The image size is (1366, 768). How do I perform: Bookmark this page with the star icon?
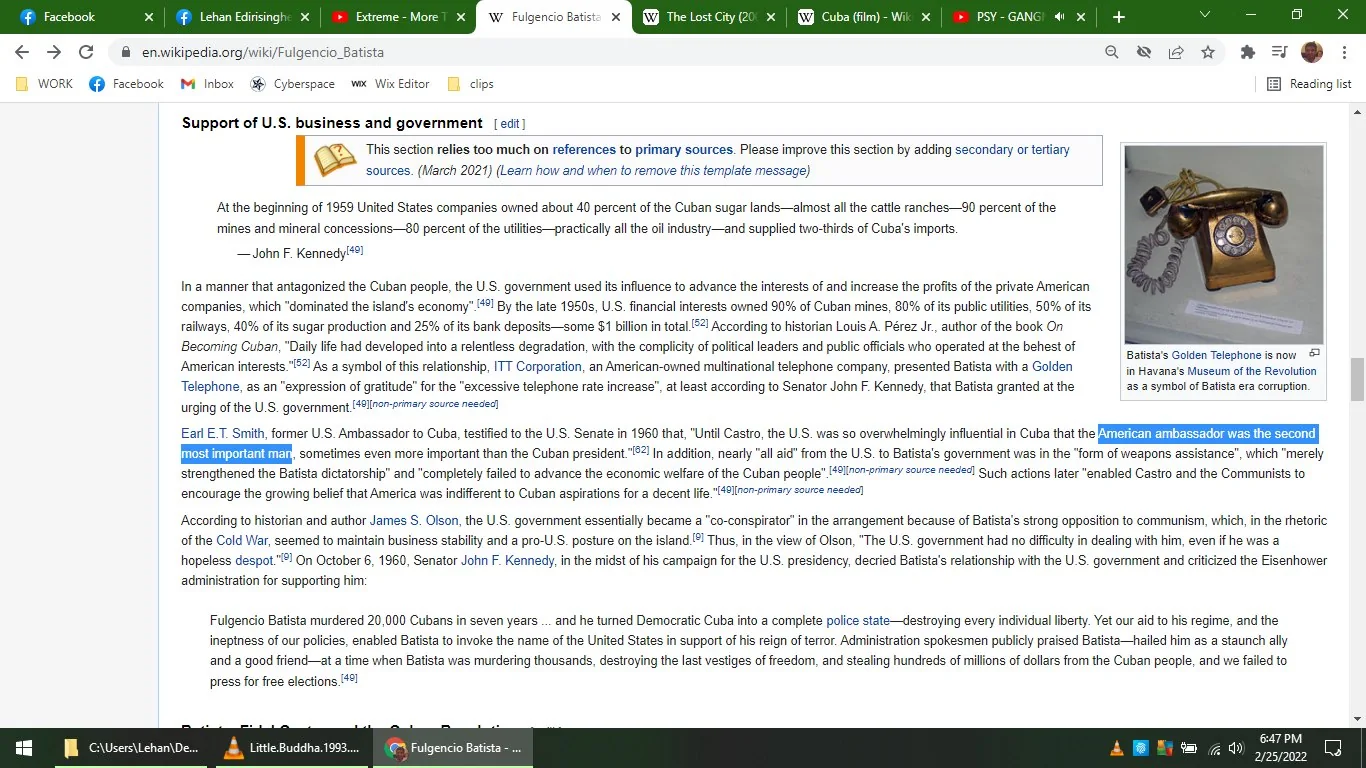[x=1208, y=52]
